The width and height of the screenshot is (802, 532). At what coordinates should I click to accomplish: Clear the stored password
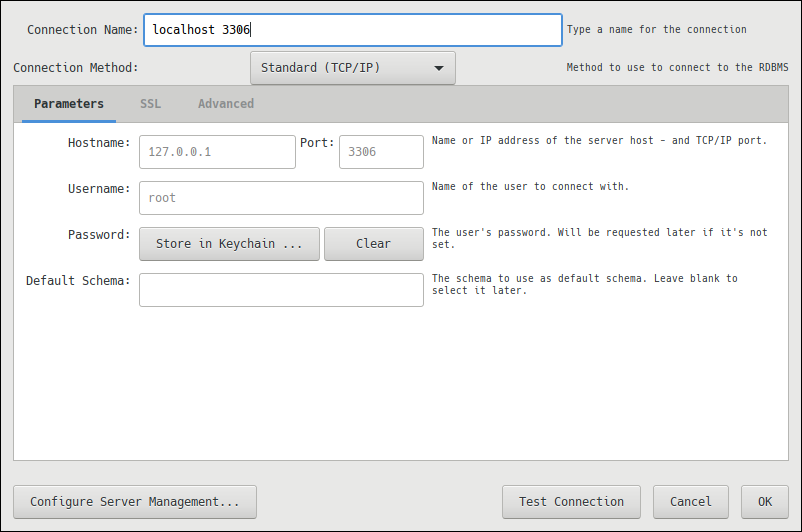pos(373,244)
